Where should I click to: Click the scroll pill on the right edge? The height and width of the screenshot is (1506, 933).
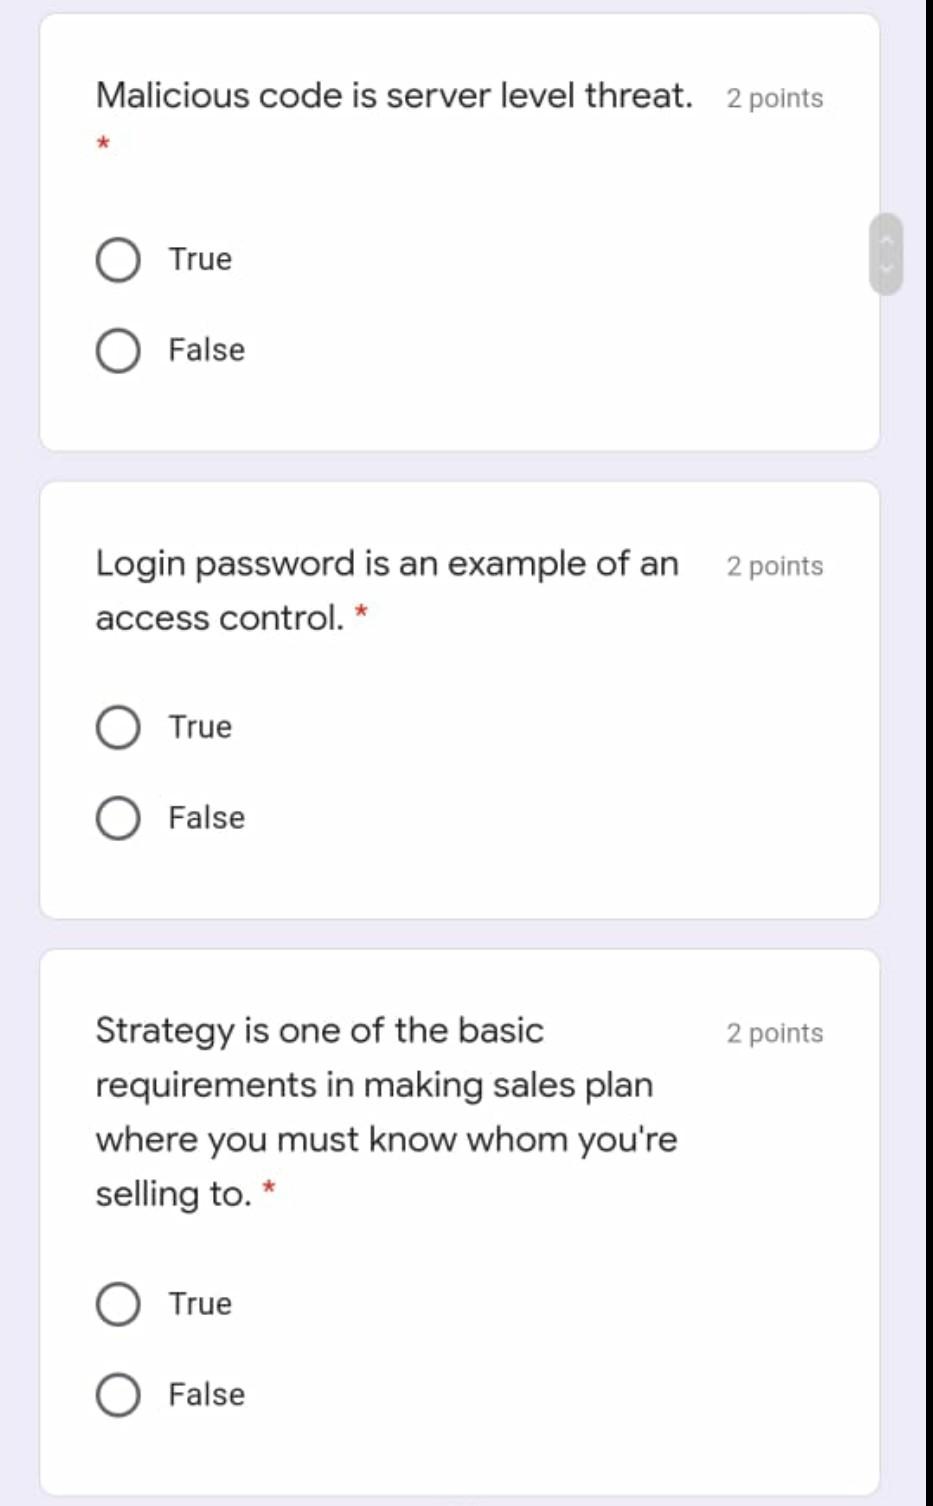(x=884, y=257)
